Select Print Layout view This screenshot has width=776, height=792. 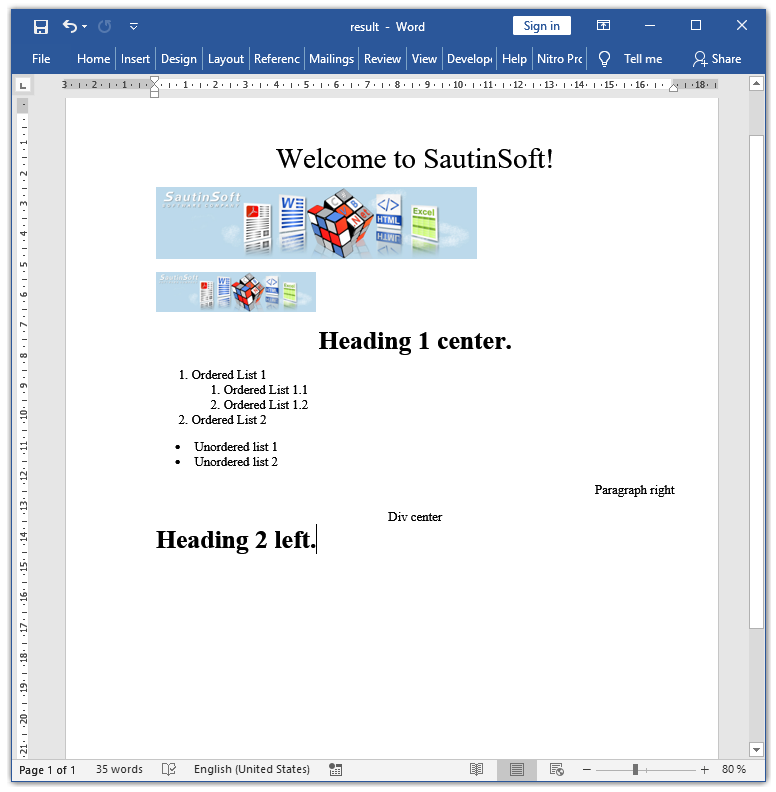click(x=516, y=770)
